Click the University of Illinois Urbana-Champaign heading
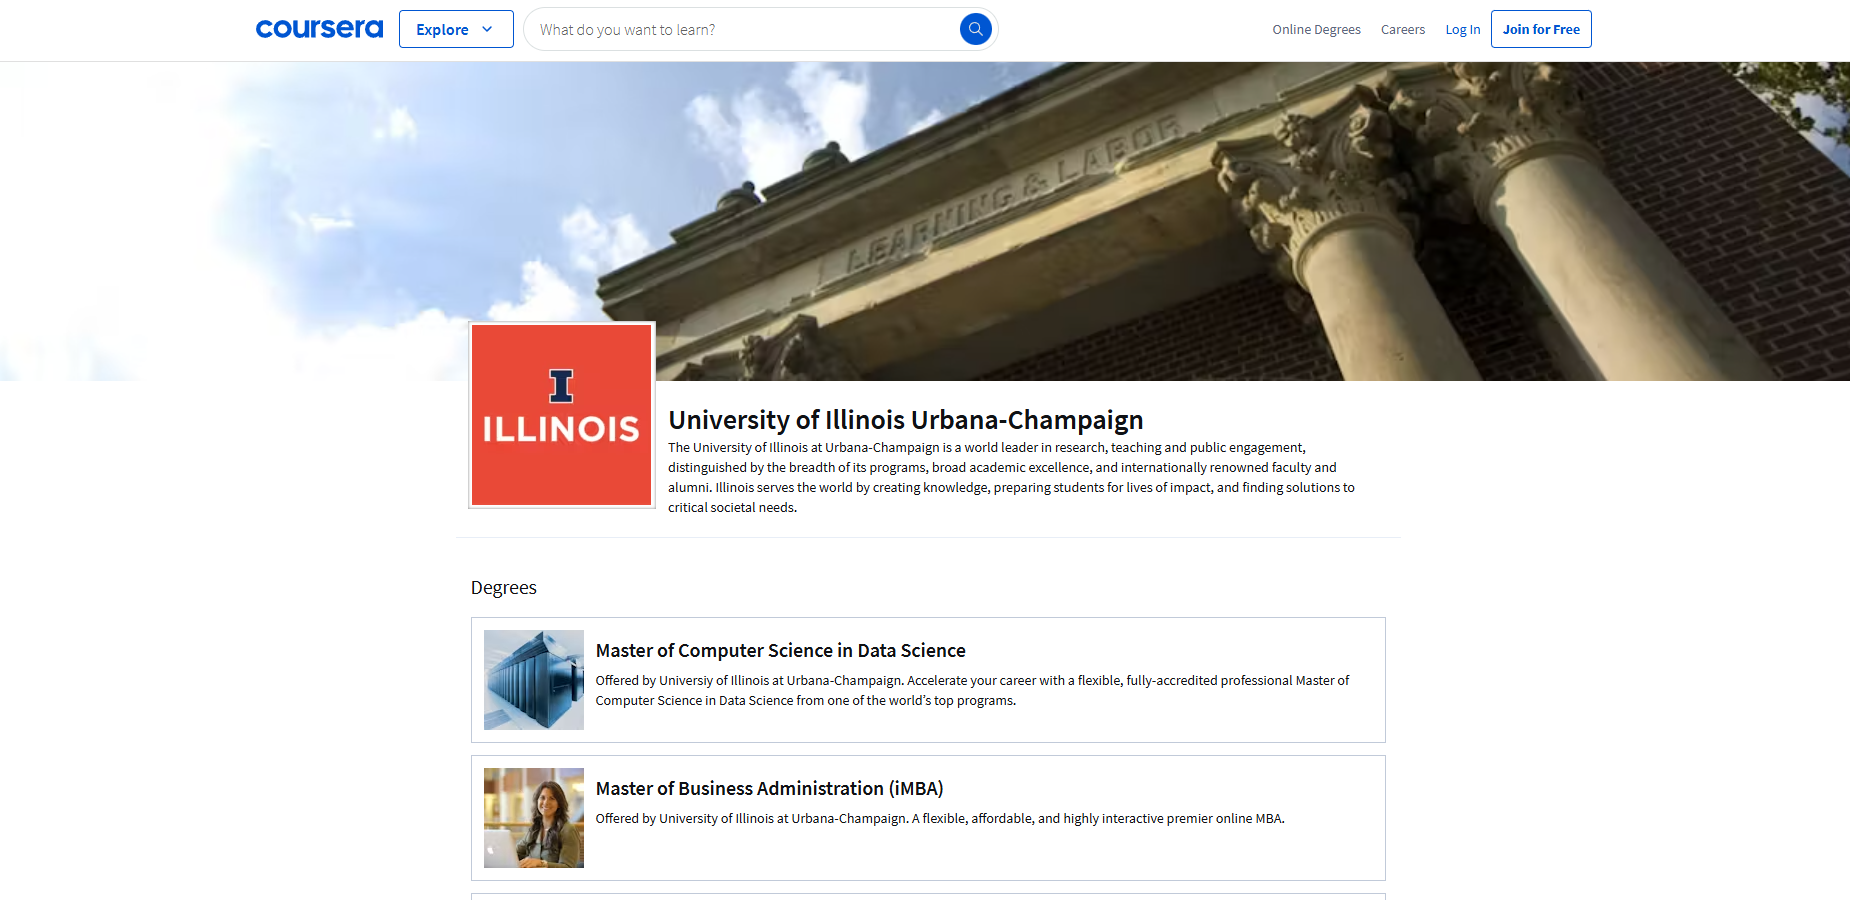 point(906,420)
